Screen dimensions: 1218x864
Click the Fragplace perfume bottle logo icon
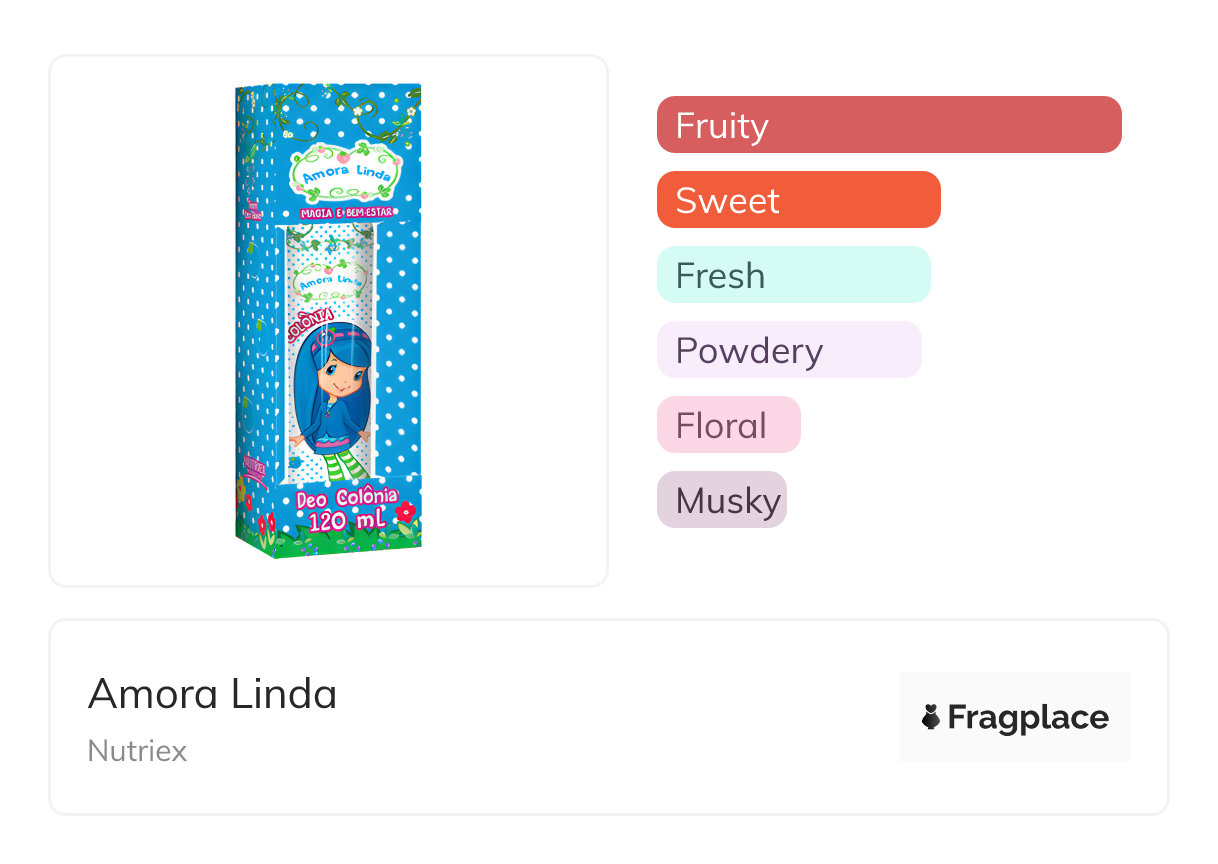click(931, 717)
